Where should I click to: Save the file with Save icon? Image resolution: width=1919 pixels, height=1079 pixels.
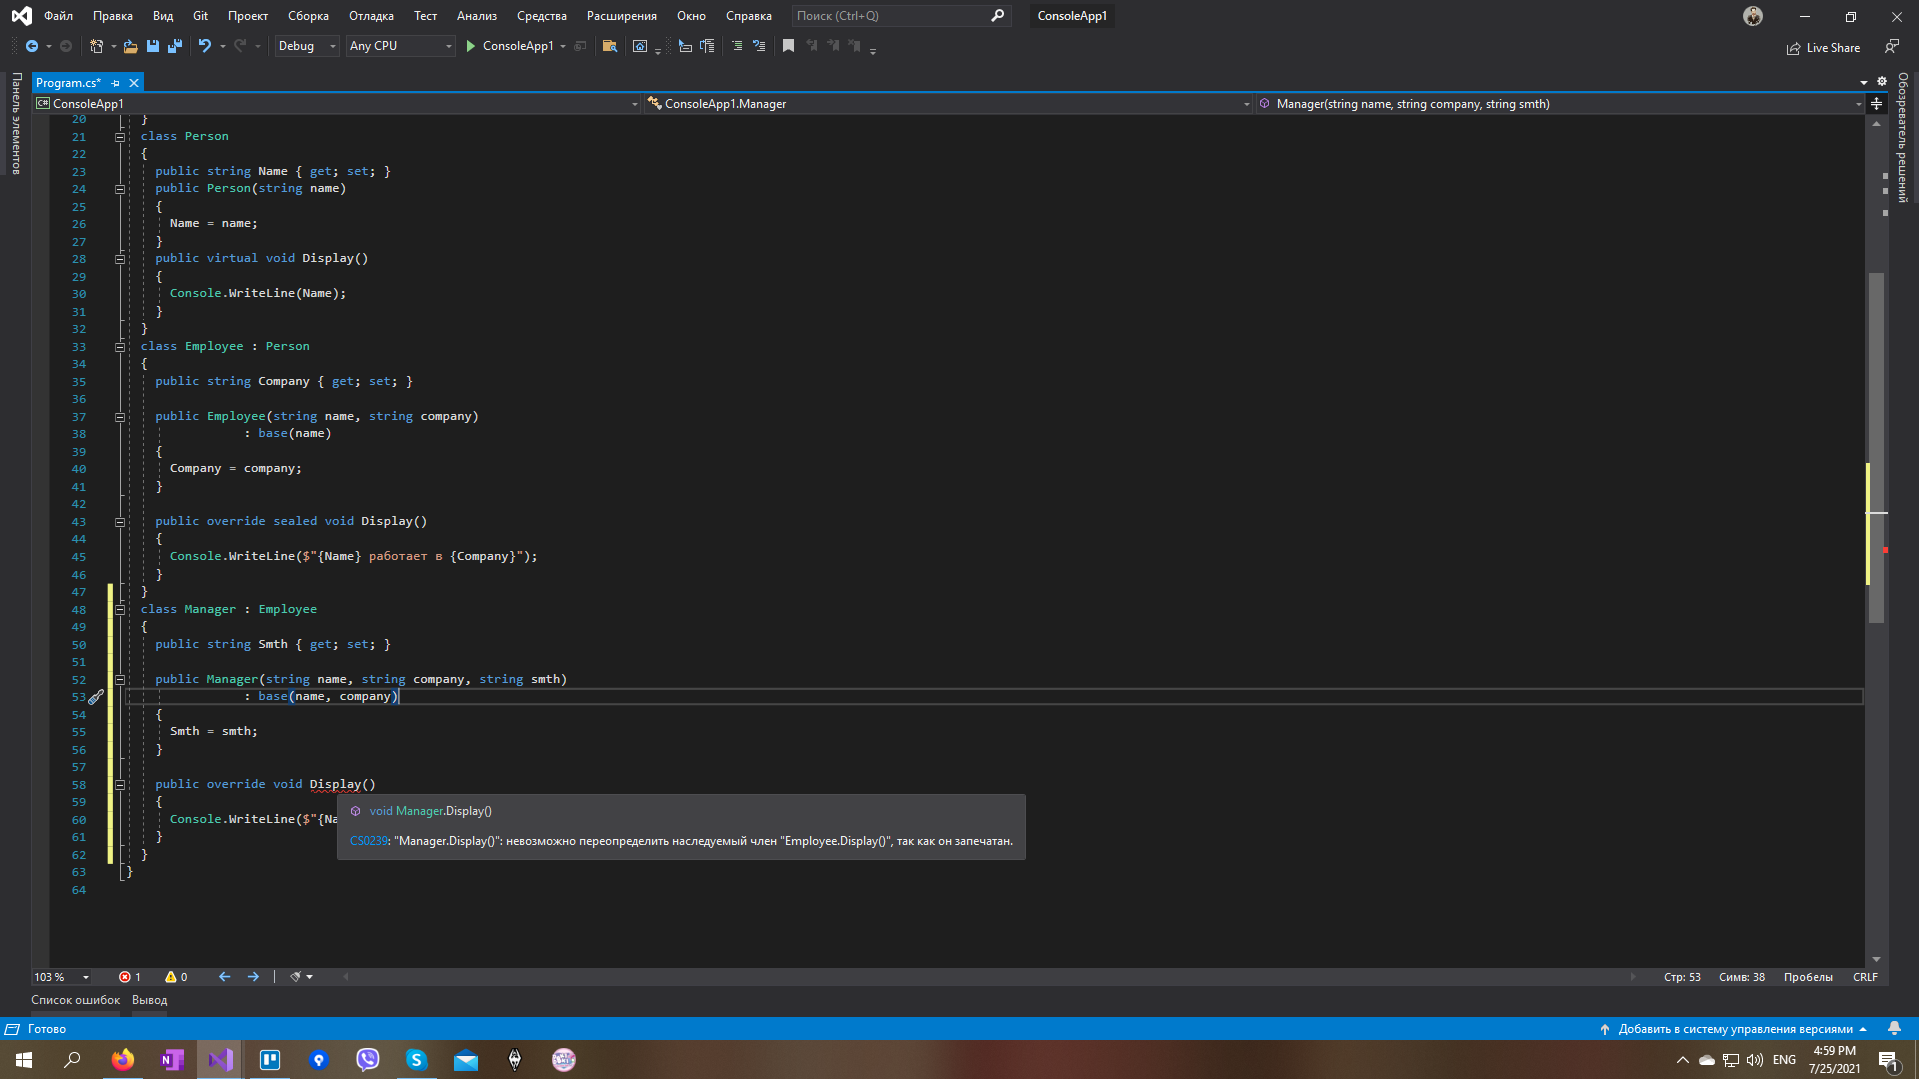(x=153, y=46)
